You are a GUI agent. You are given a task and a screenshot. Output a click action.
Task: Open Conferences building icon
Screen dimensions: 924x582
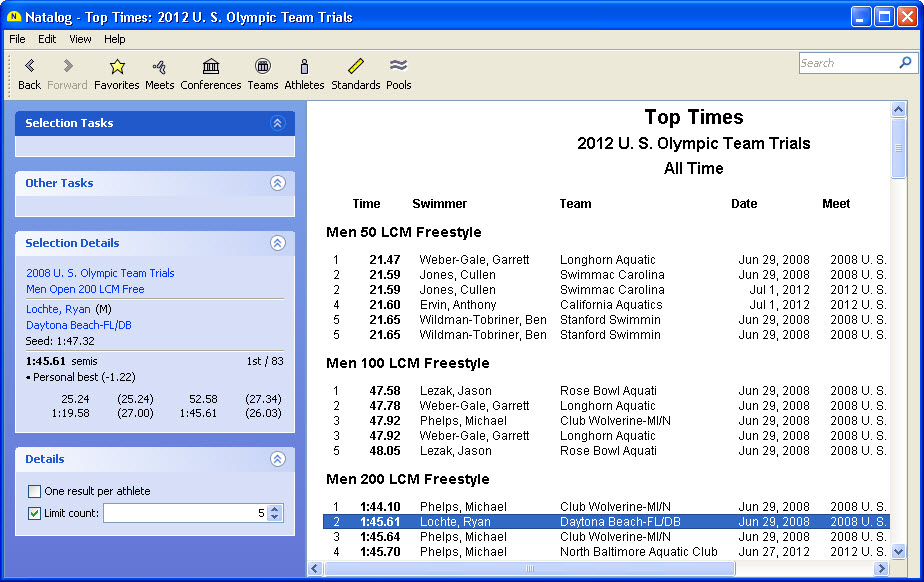[210, 67]
